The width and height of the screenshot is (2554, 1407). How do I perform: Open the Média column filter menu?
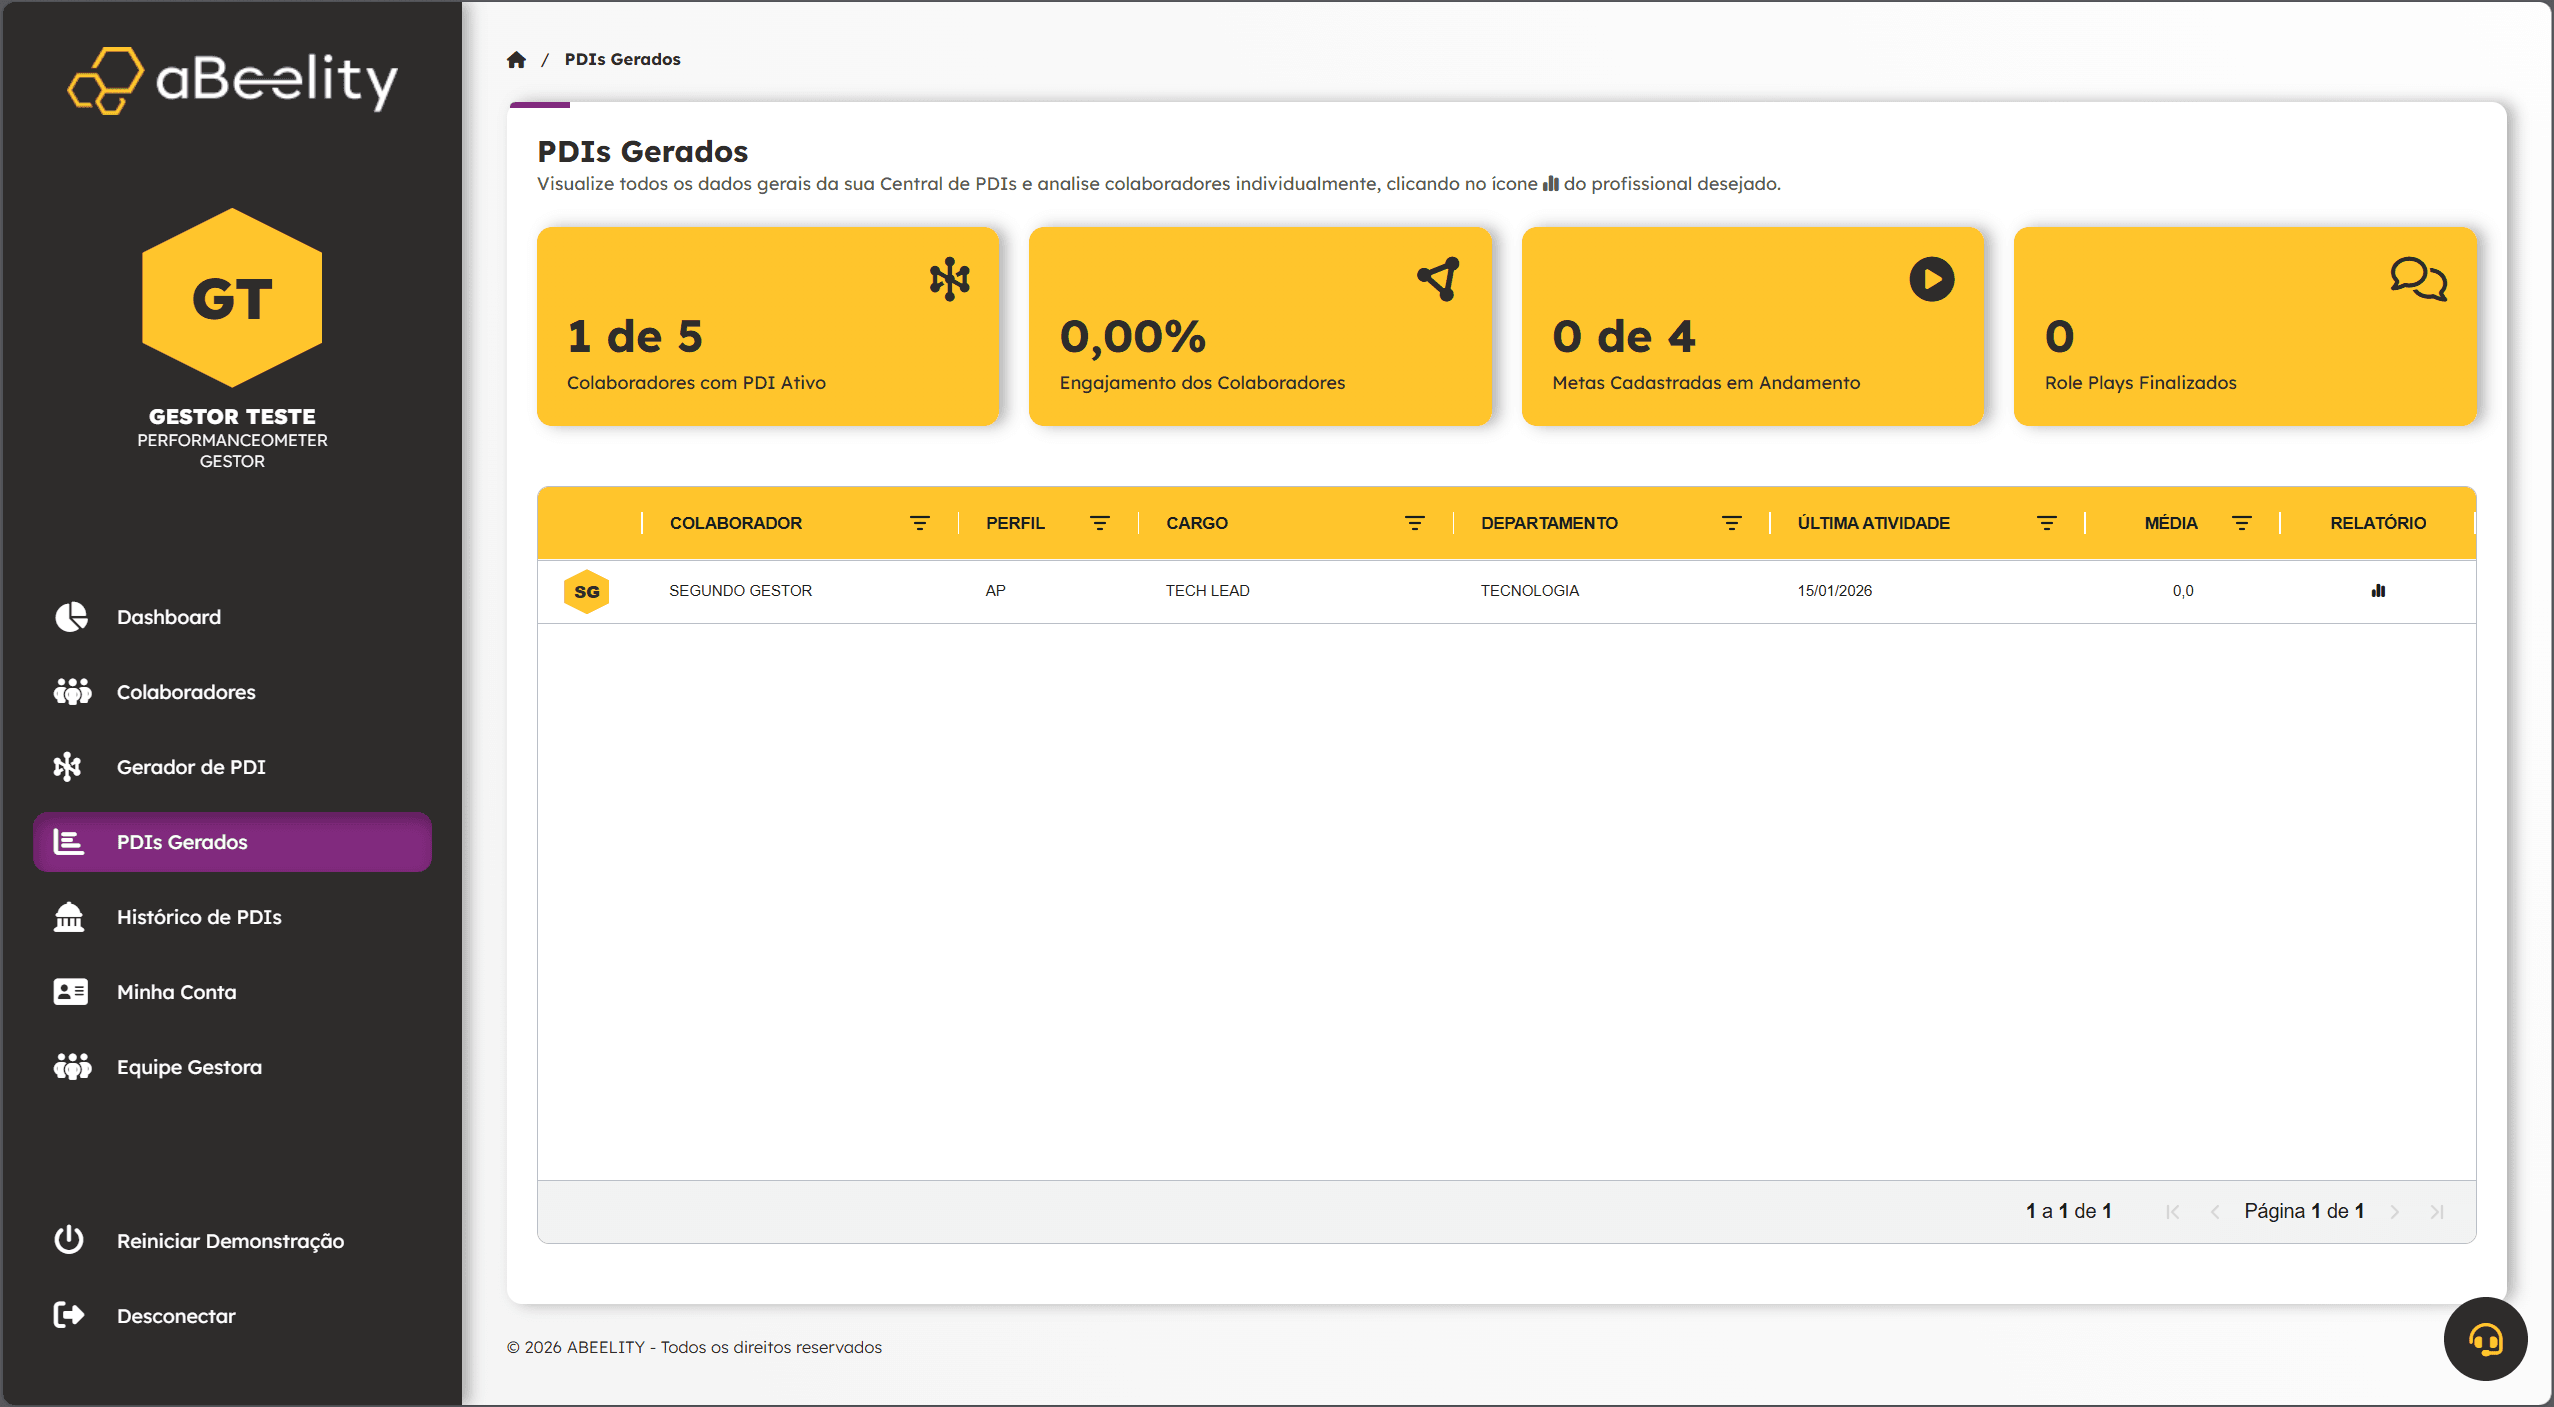click(x=2241, y=523)
